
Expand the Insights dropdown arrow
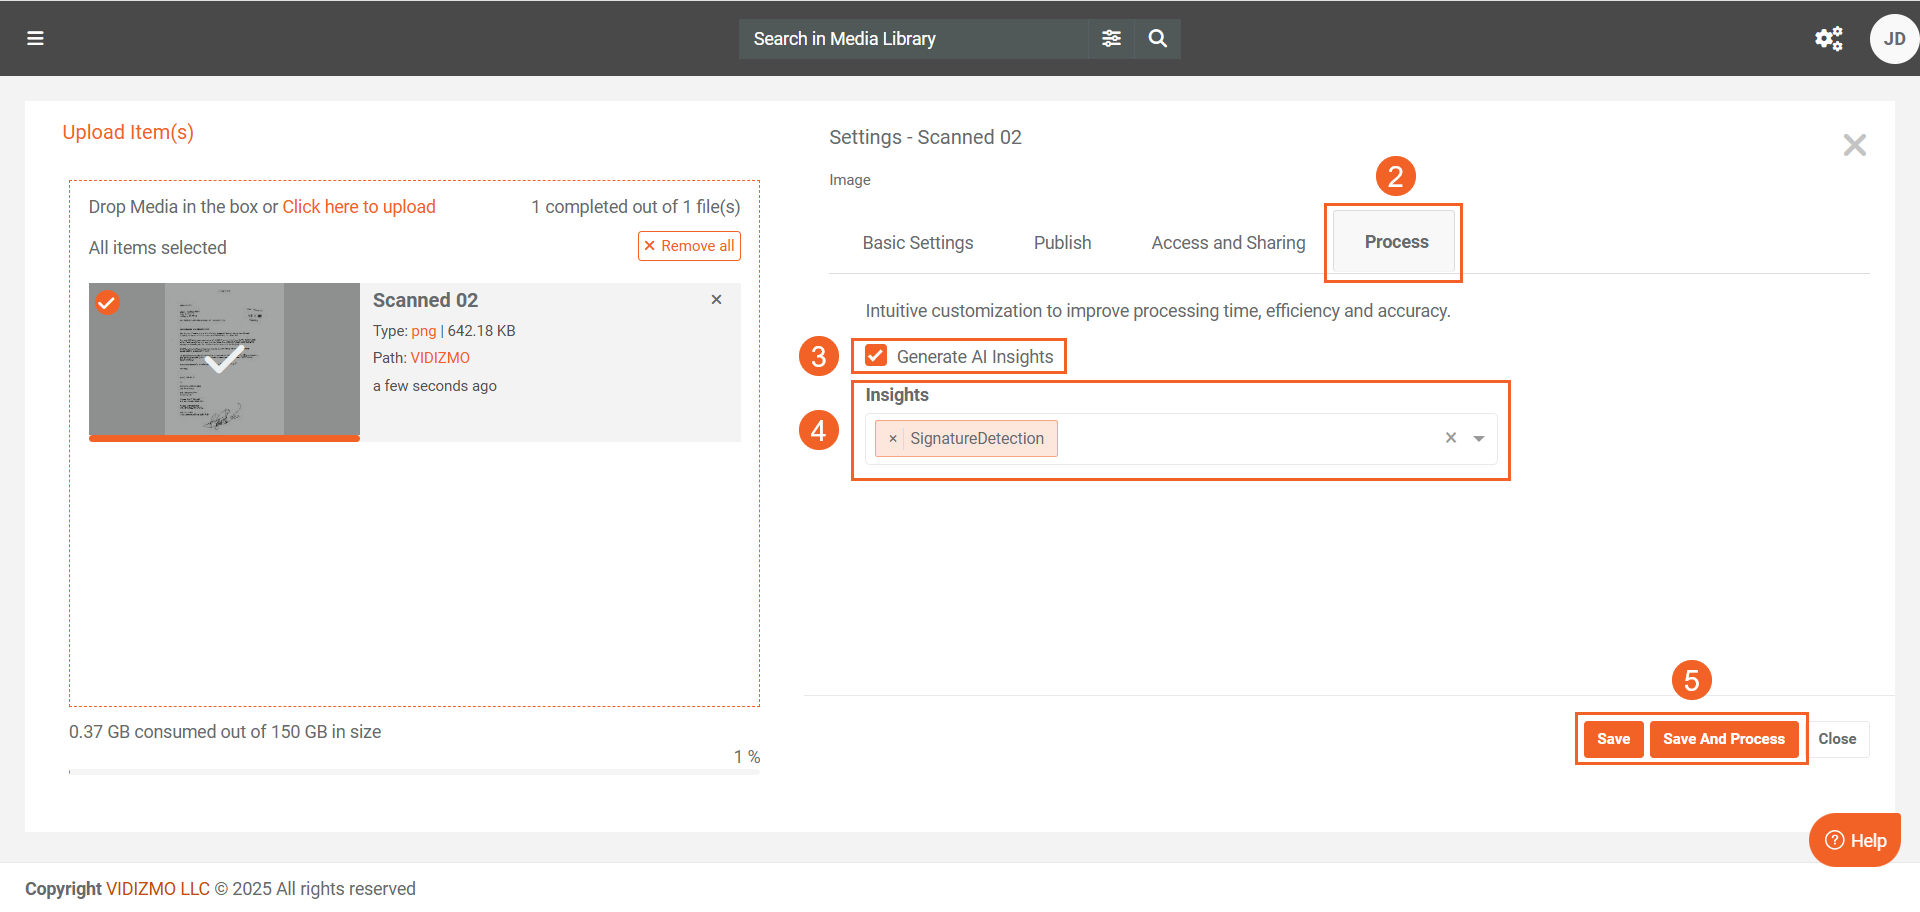[1478, 438]
